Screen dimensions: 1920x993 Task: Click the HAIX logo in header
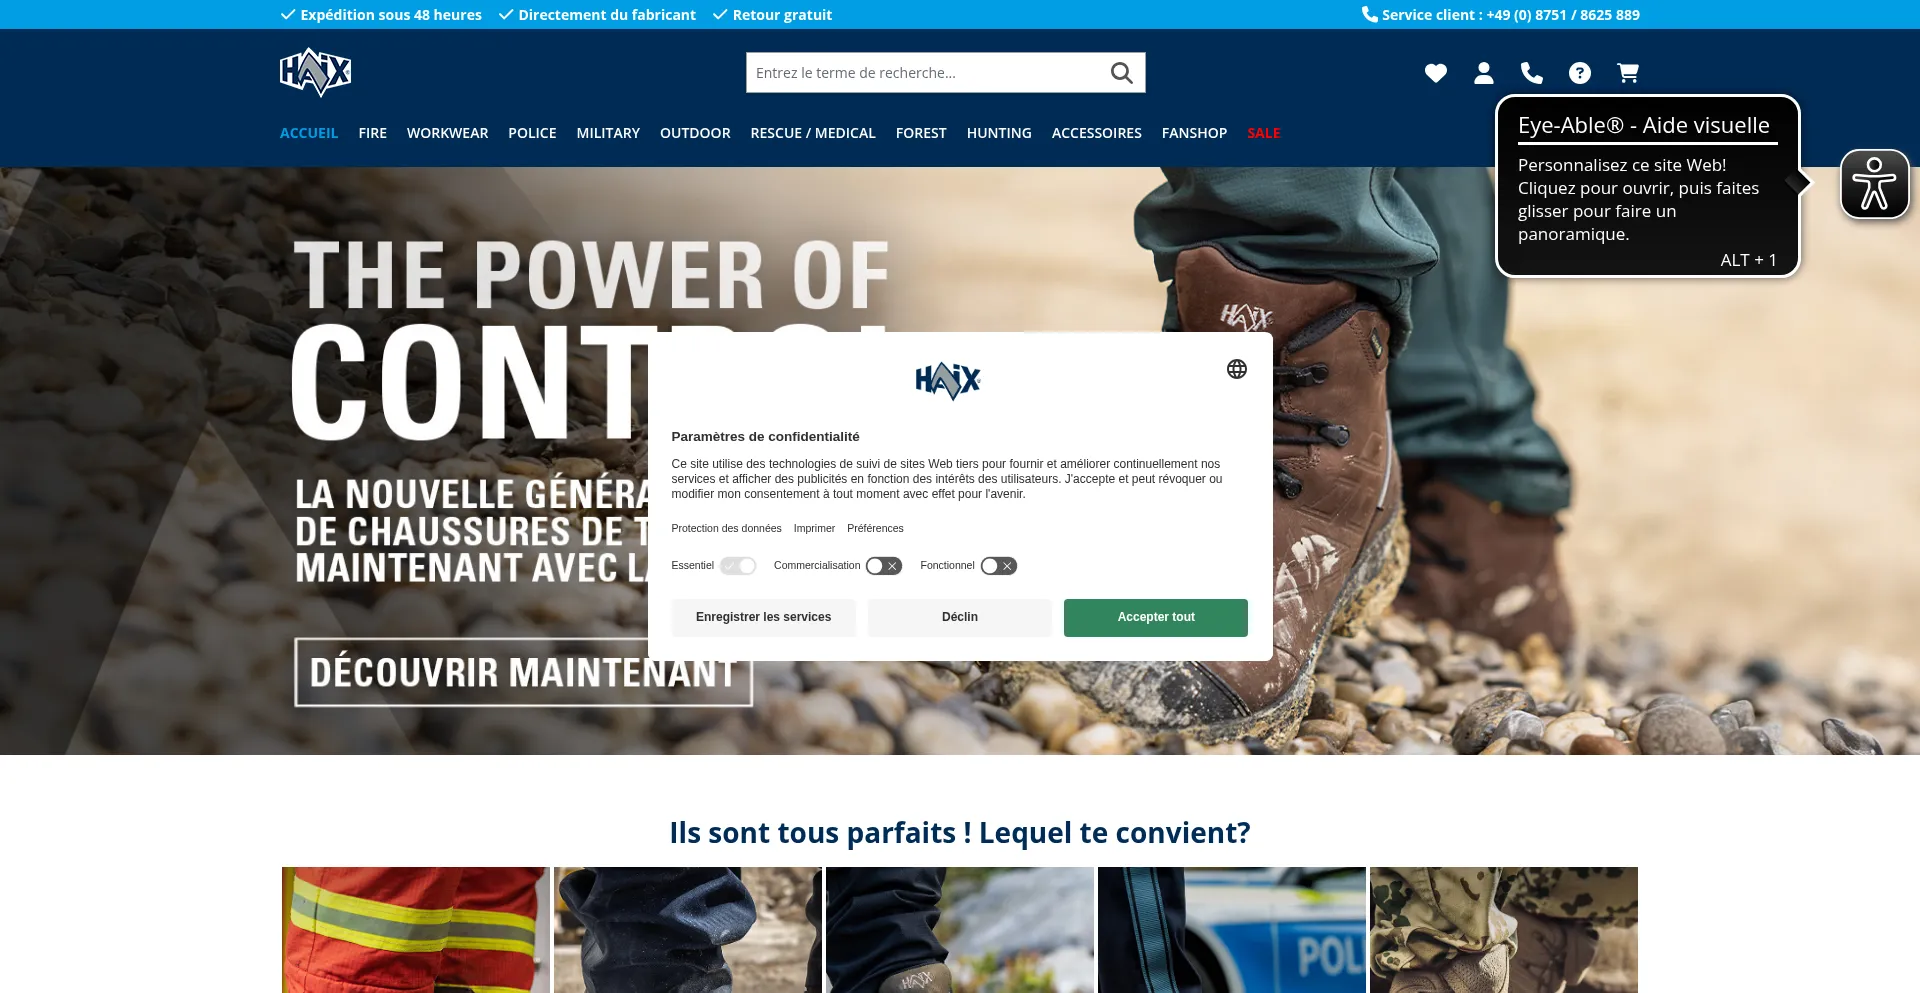[315, 72]
